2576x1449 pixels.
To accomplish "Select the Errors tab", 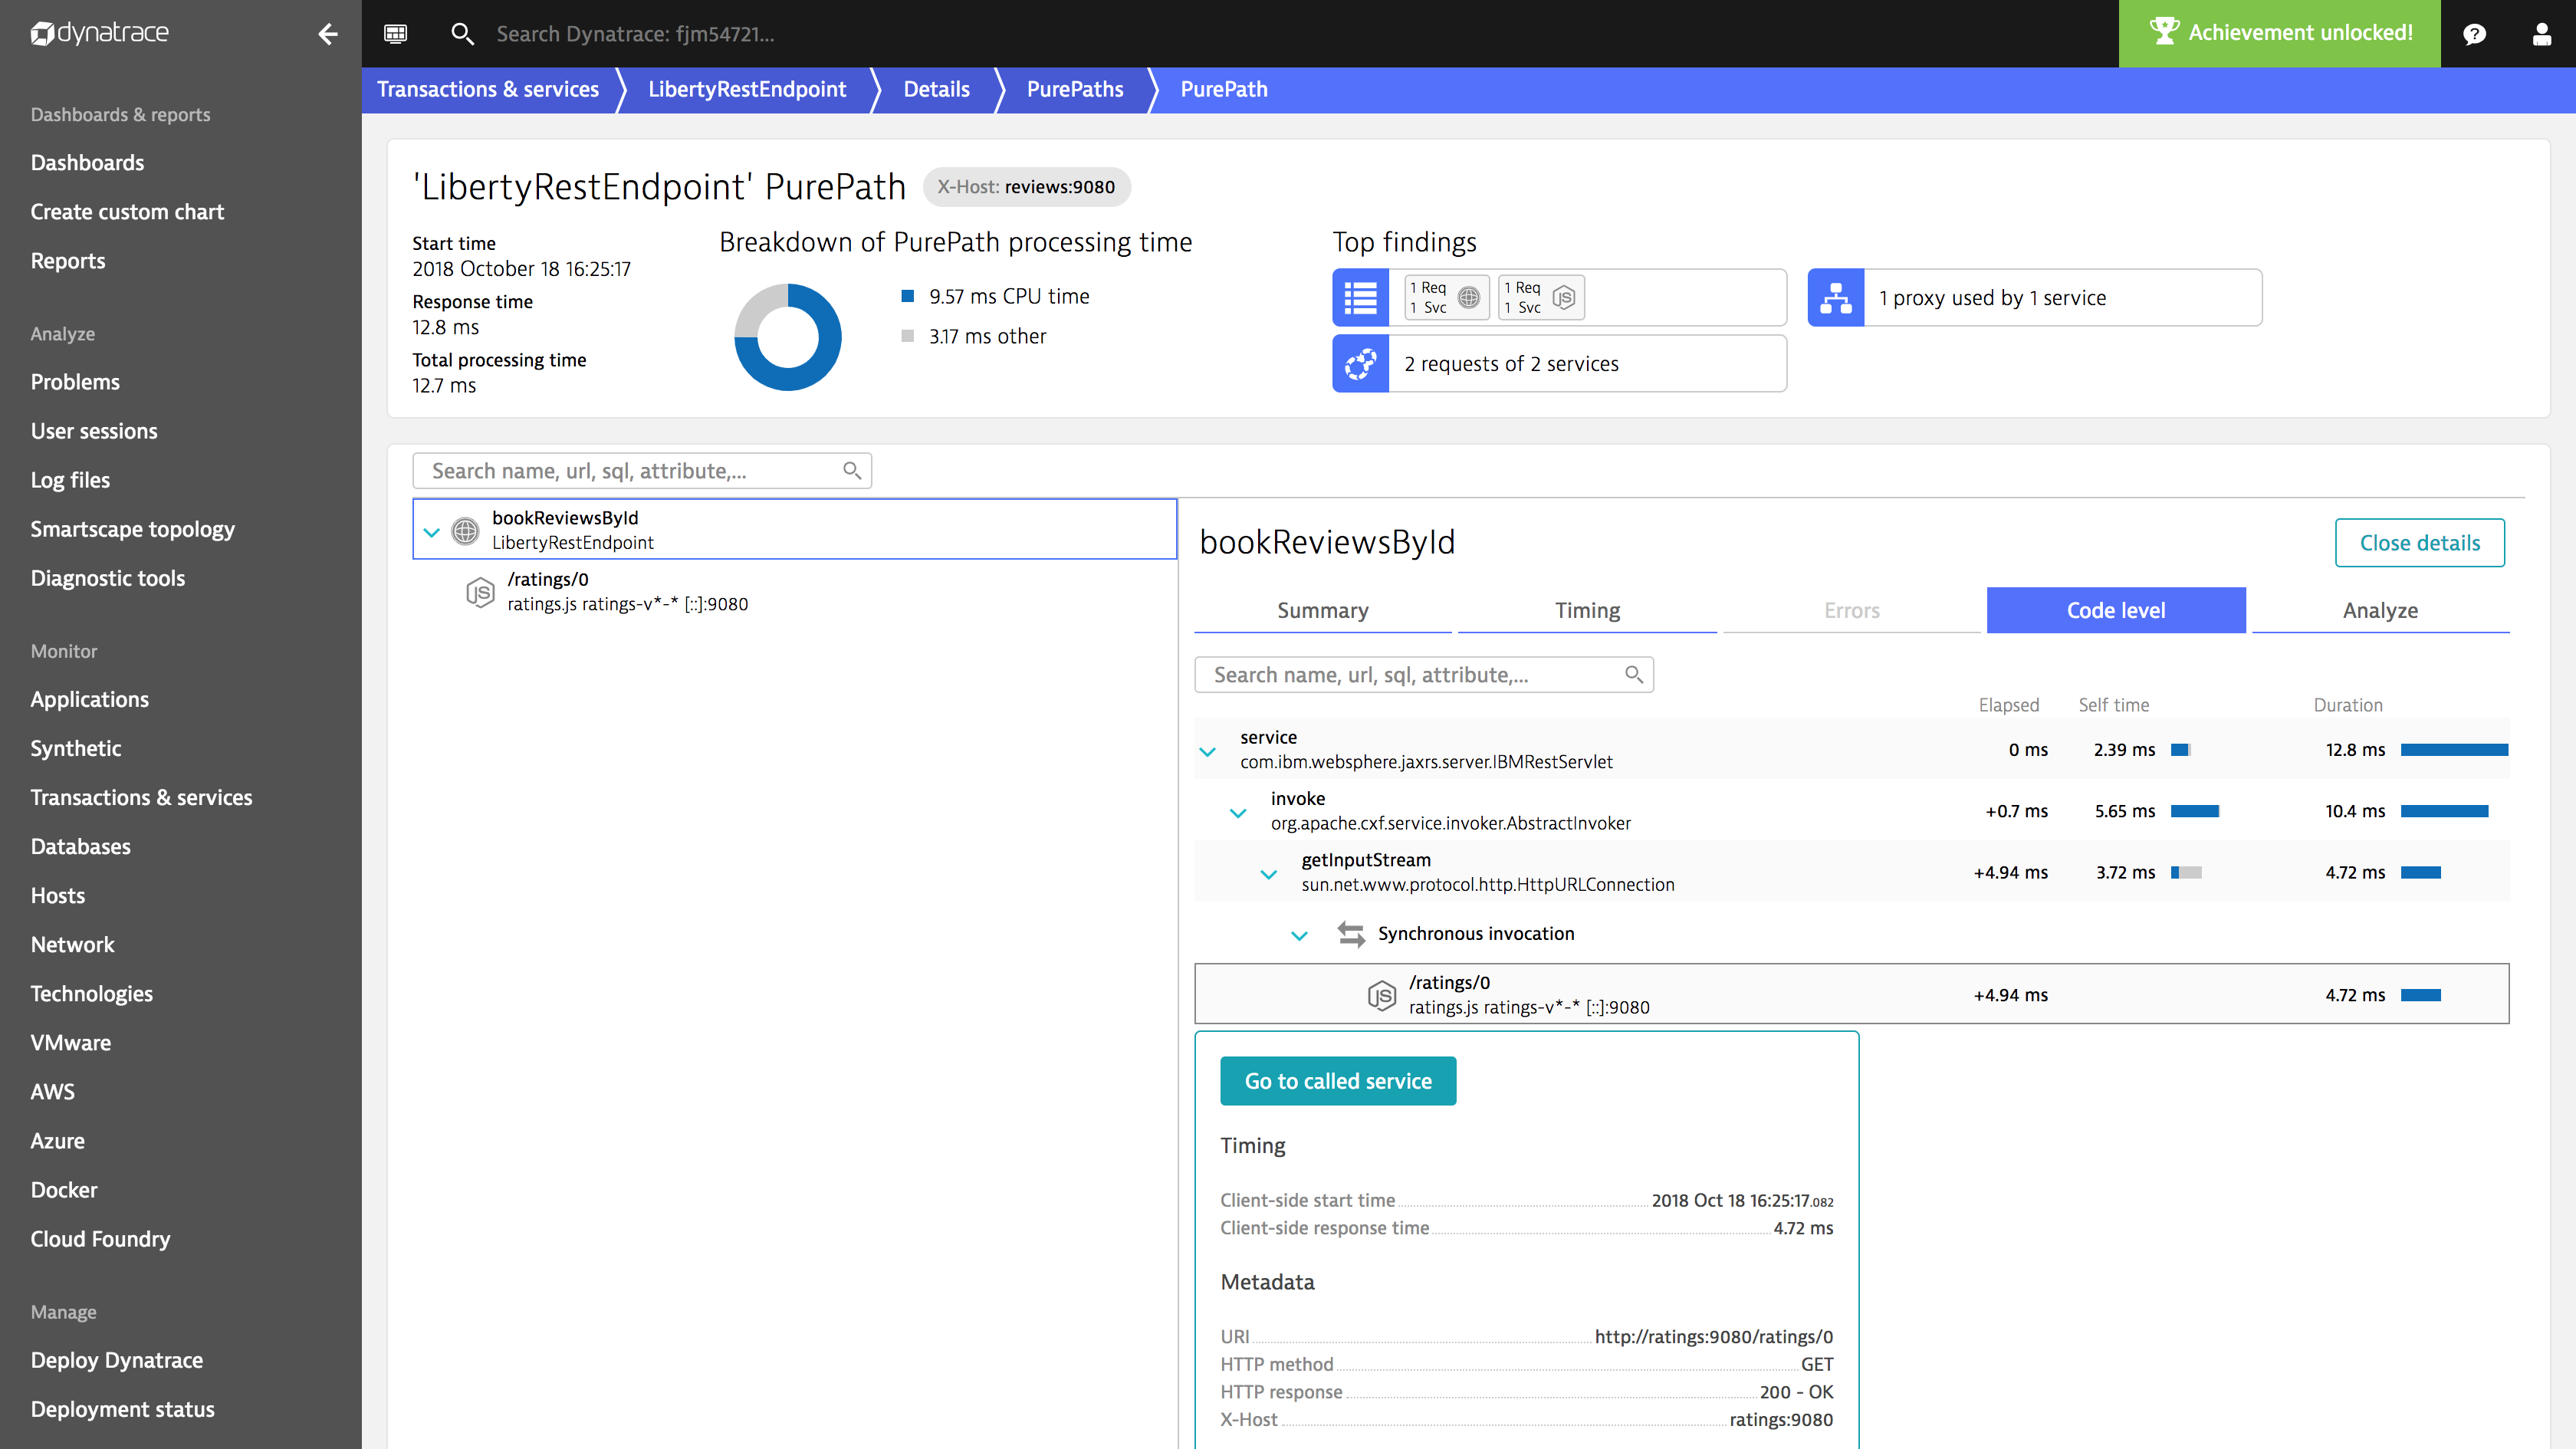I will 1851,609.
